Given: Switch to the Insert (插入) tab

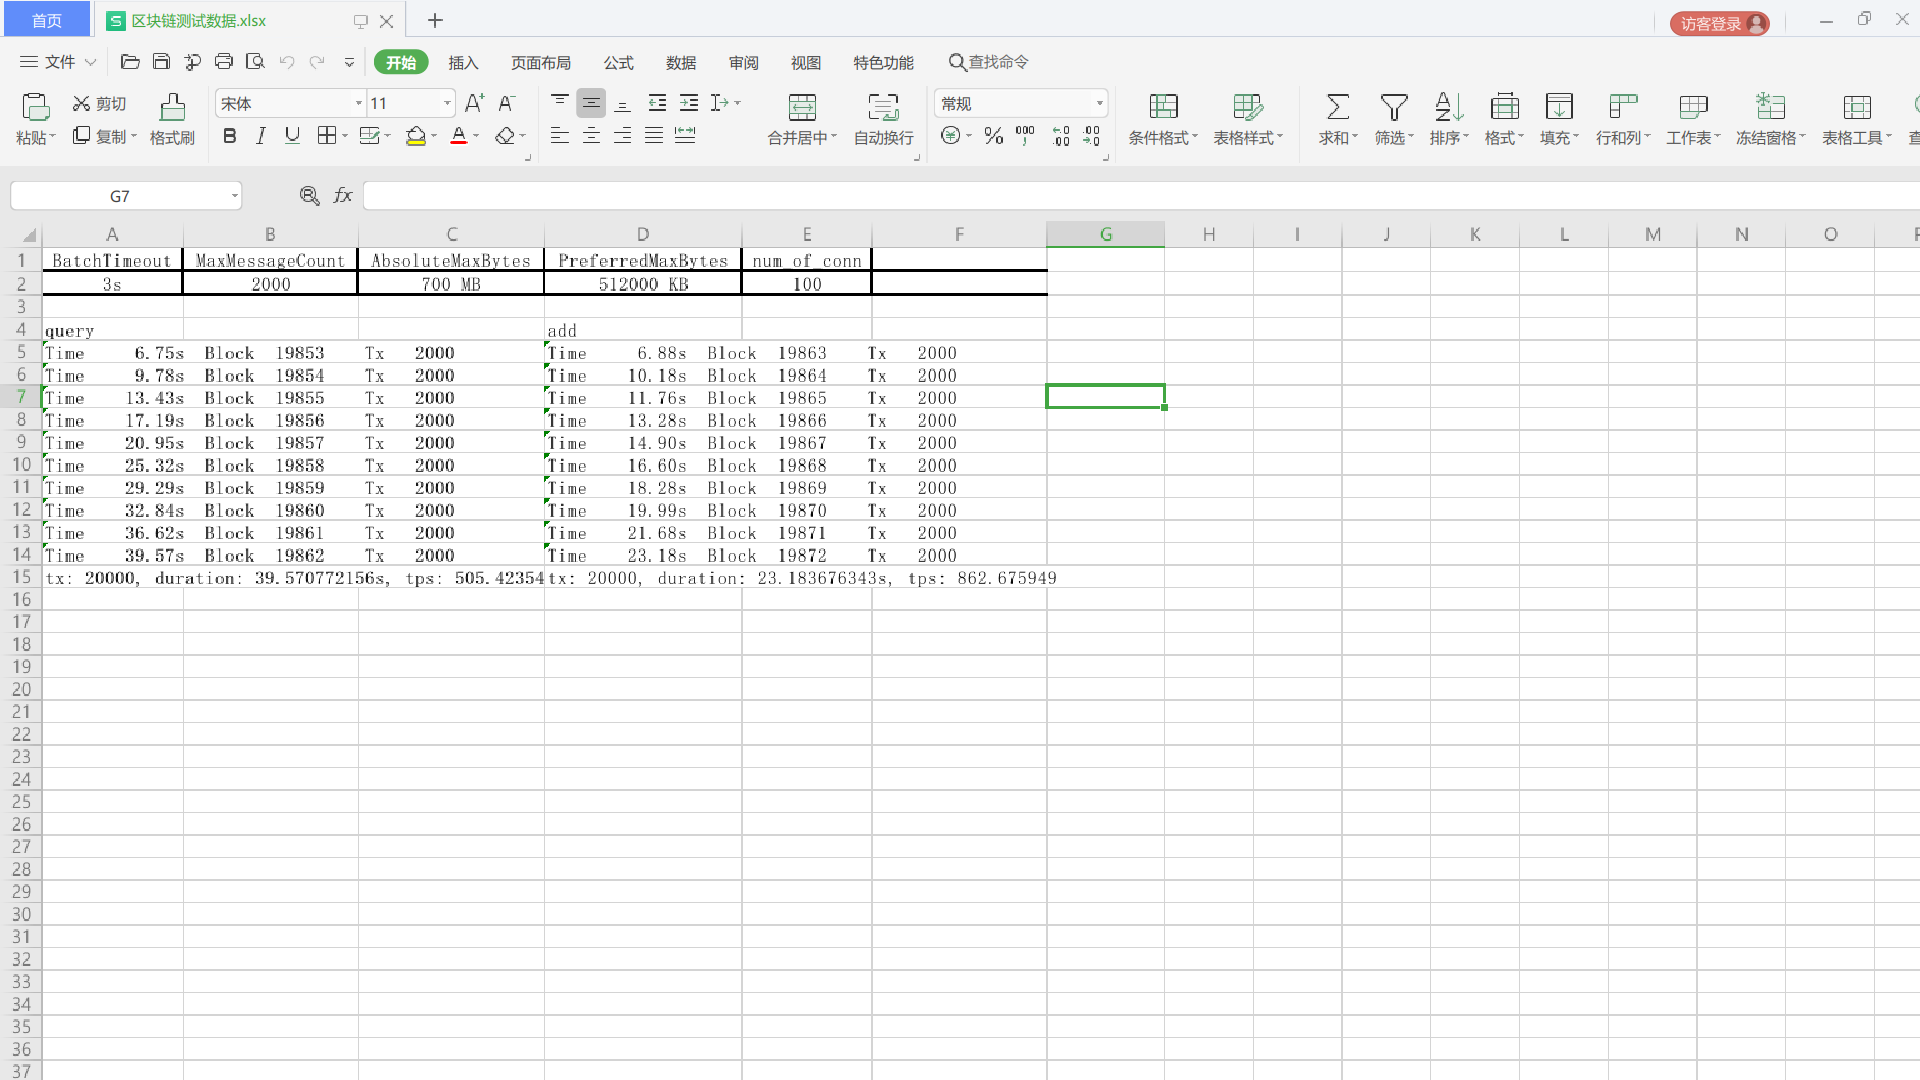Looking at the screenshot, I should pos(463,63).
